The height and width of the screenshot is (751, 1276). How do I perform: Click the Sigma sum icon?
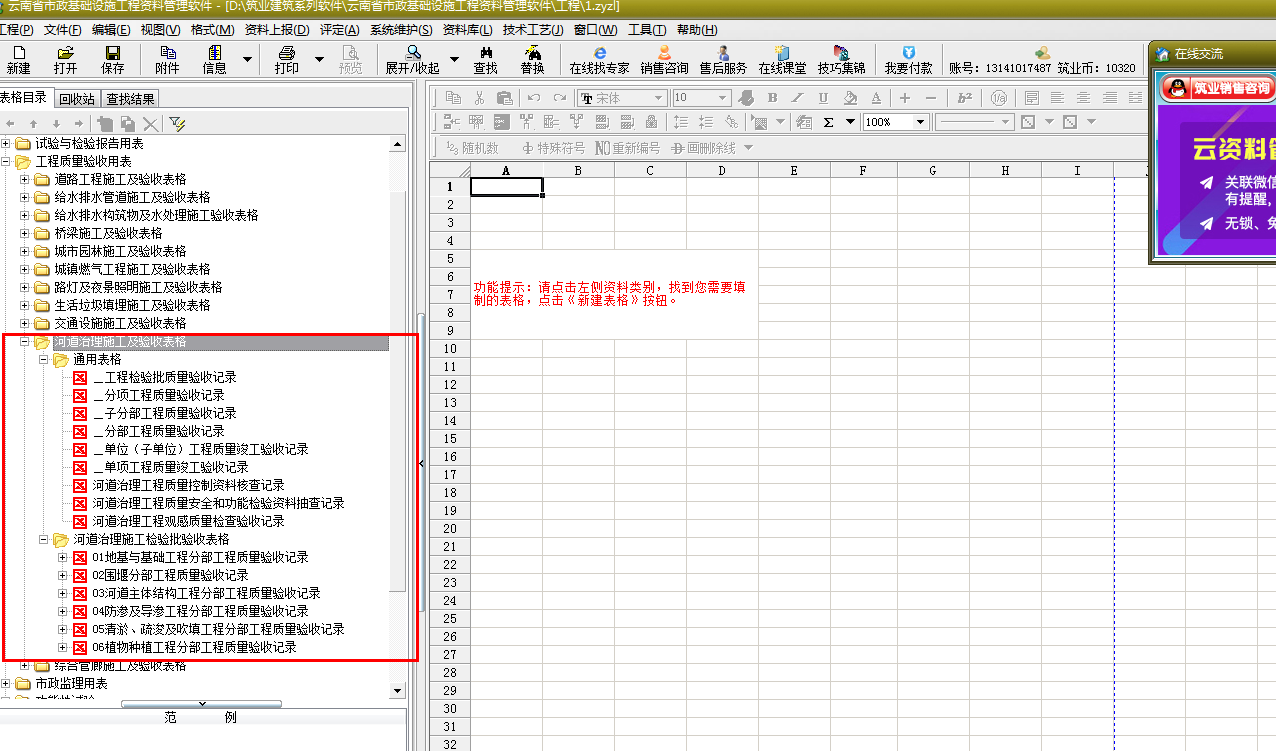828,122
